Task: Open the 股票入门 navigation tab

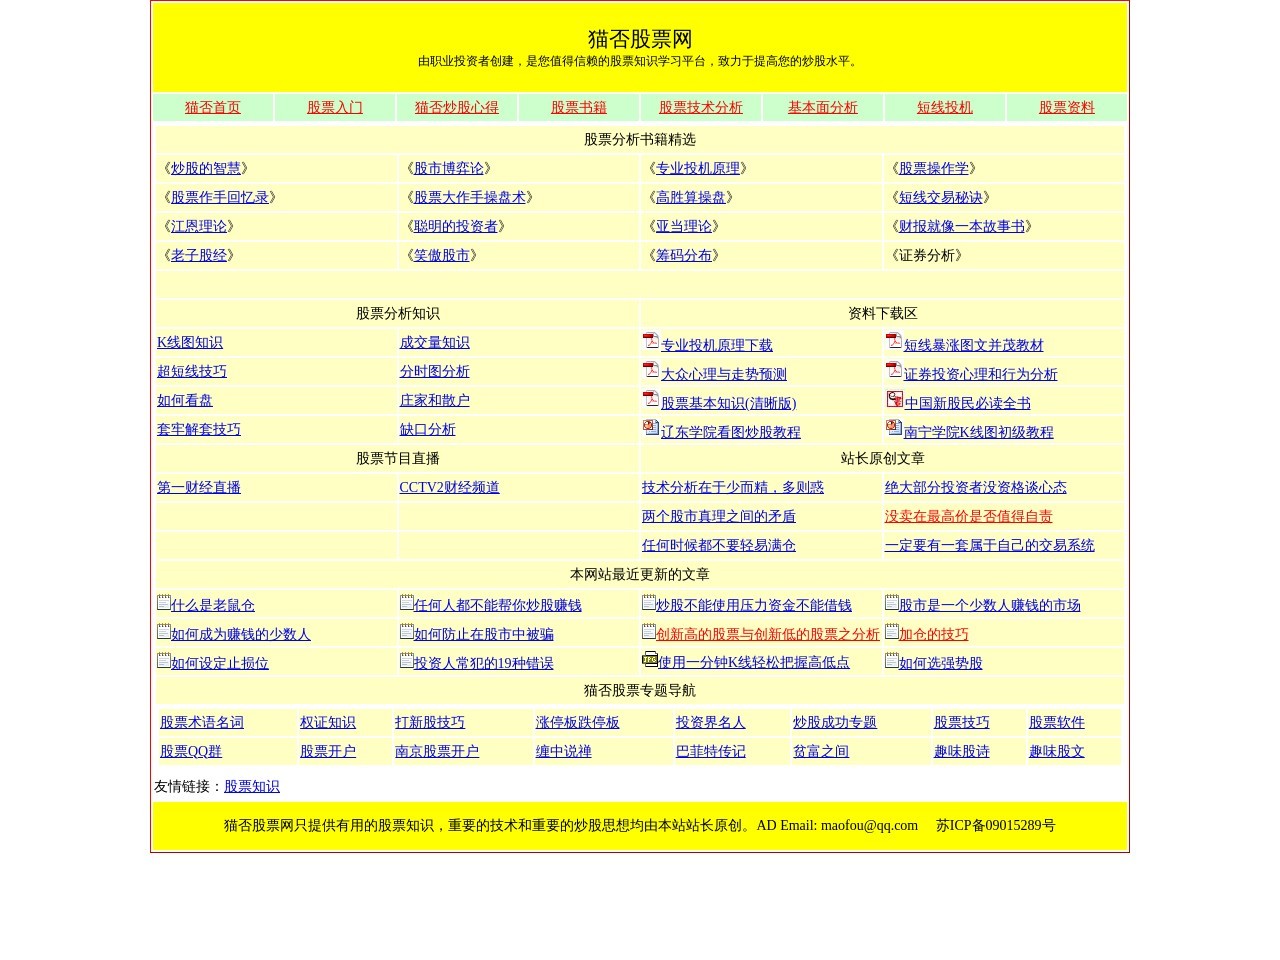Action: [334, 107]
